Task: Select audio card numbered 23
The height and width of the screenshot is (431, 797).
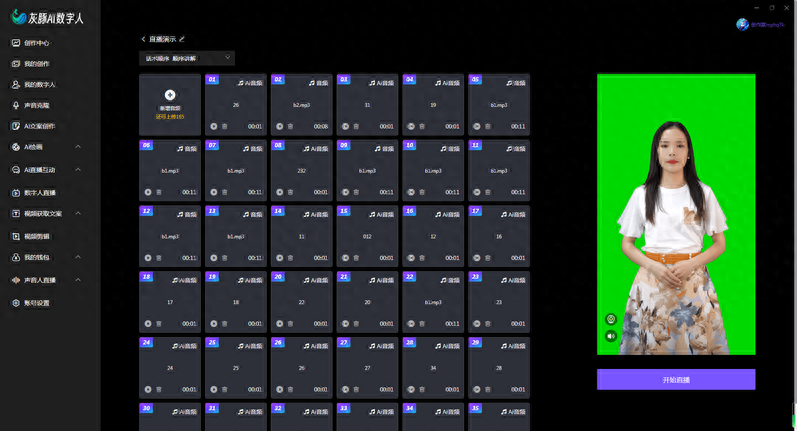Action: 499,302
